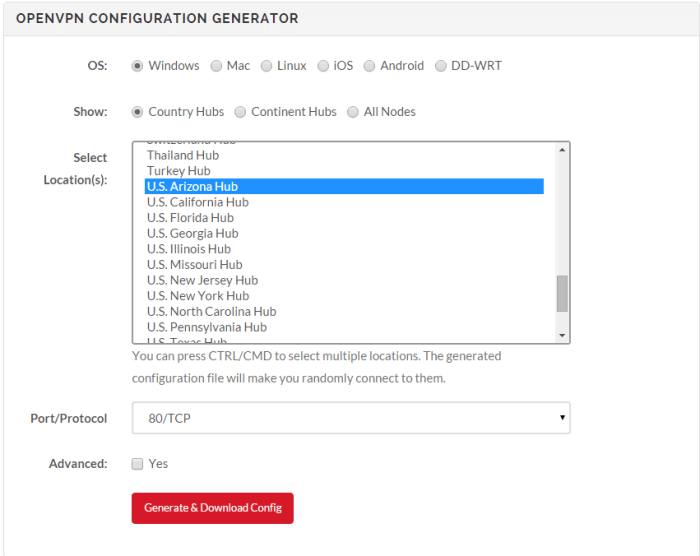Show Country Hubs in the list
This screenshot has height=556, width=700.
(137, 112)
